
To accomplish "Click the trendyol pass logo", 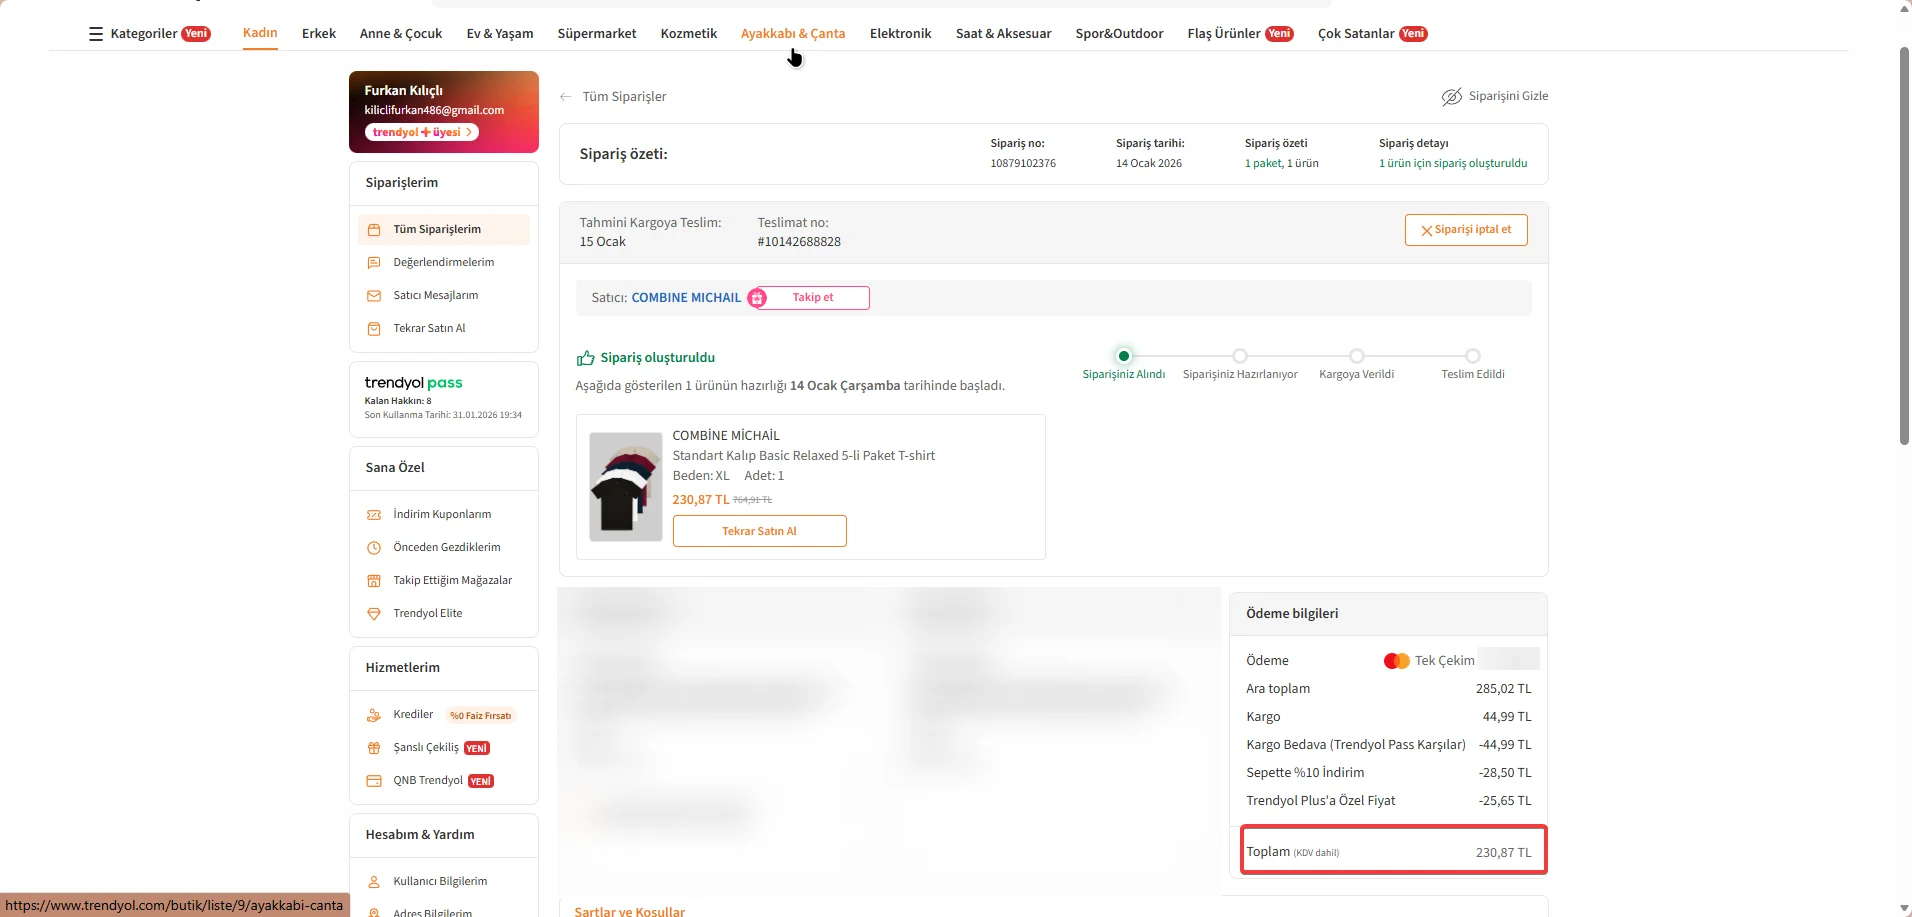I will point(413,383).
